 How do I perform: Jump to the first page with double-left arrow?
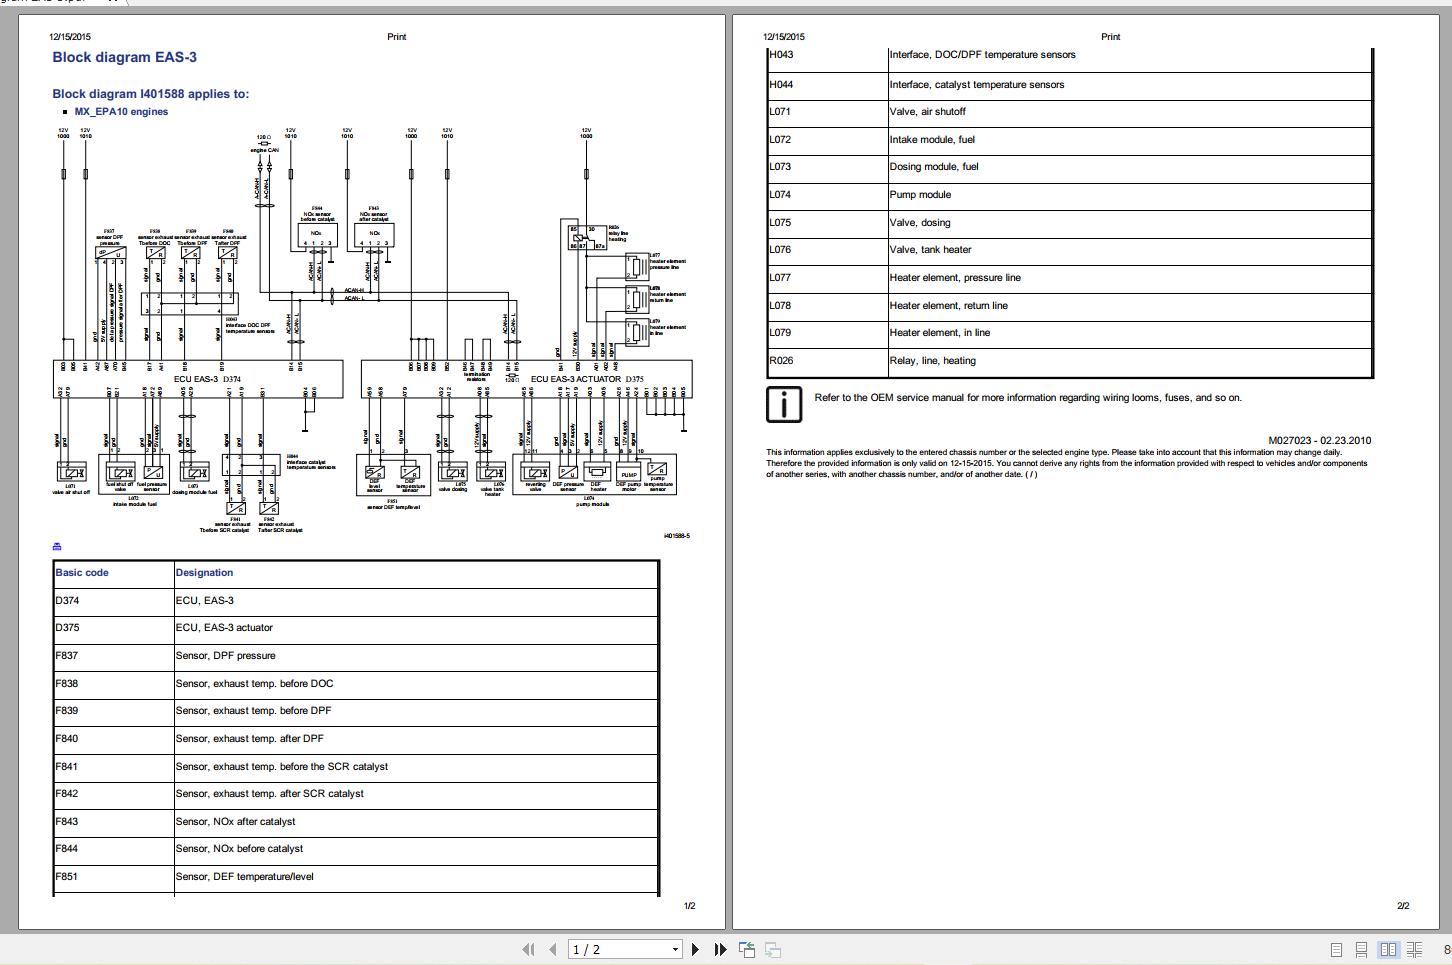point(528,949)
